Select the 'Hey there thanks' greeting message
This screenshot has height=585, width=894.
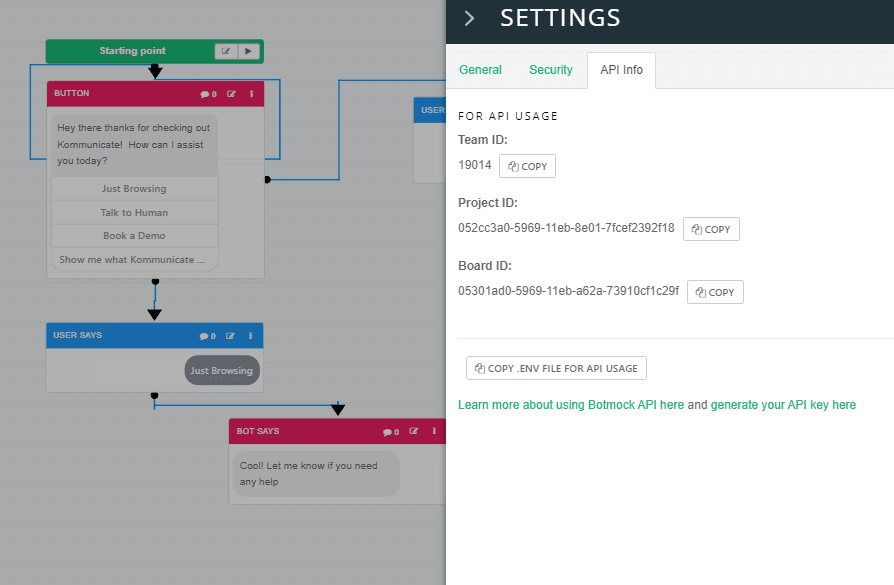(x=135, y=145)
